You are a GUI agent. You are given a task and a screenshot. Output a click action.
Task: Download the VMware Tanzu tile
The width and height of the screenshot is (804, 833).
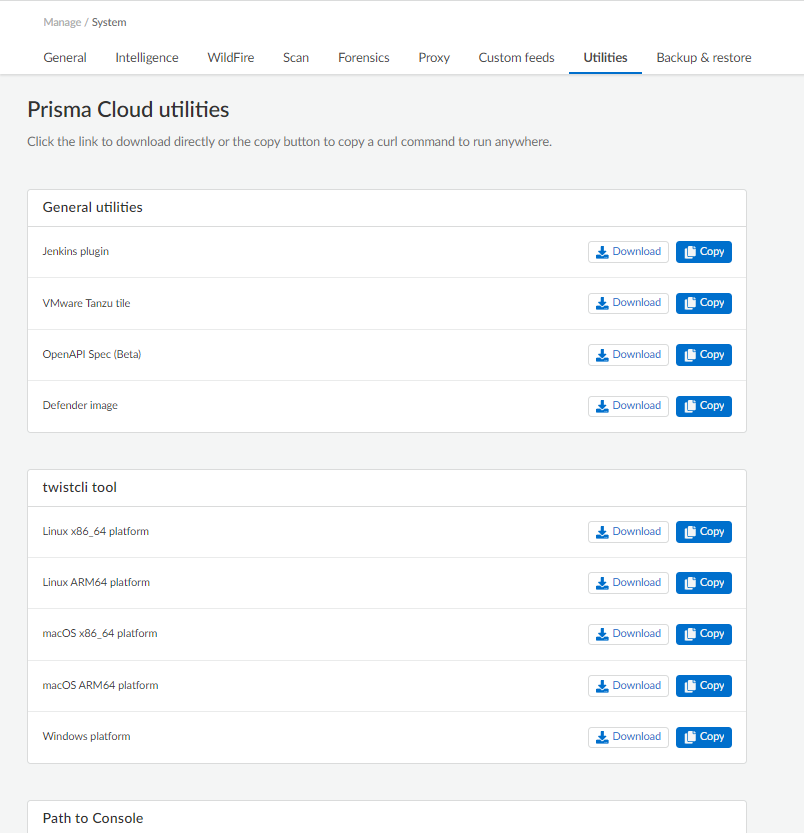[x=628, y=303]
